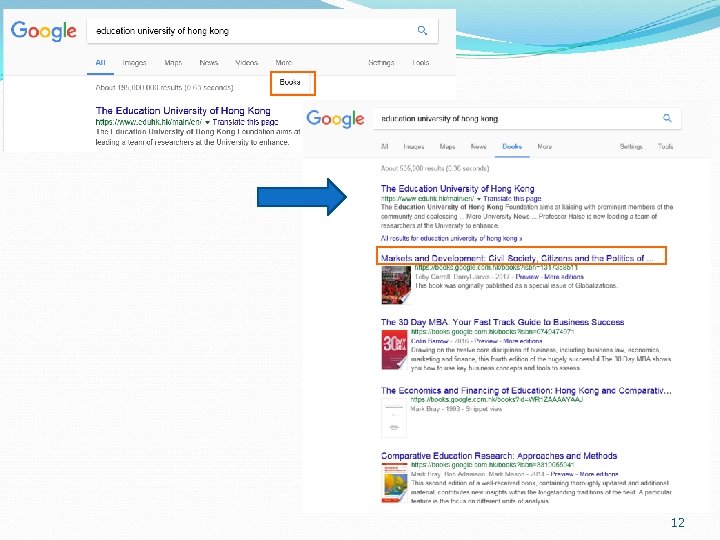Viewport: 720px width, 540px height.
Task: Click Preview link for Comparative Education Research
Action: [x=562, y=474]
